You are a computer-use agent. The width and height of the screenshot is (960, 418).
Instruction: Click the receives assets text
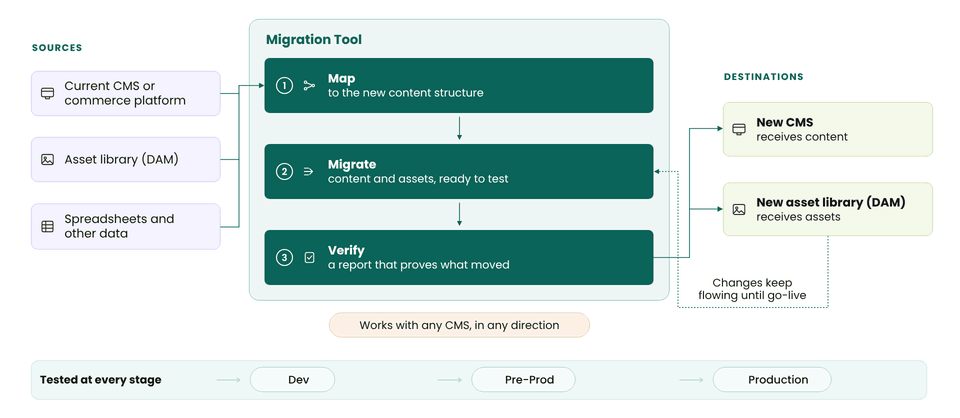coord(798,217)
